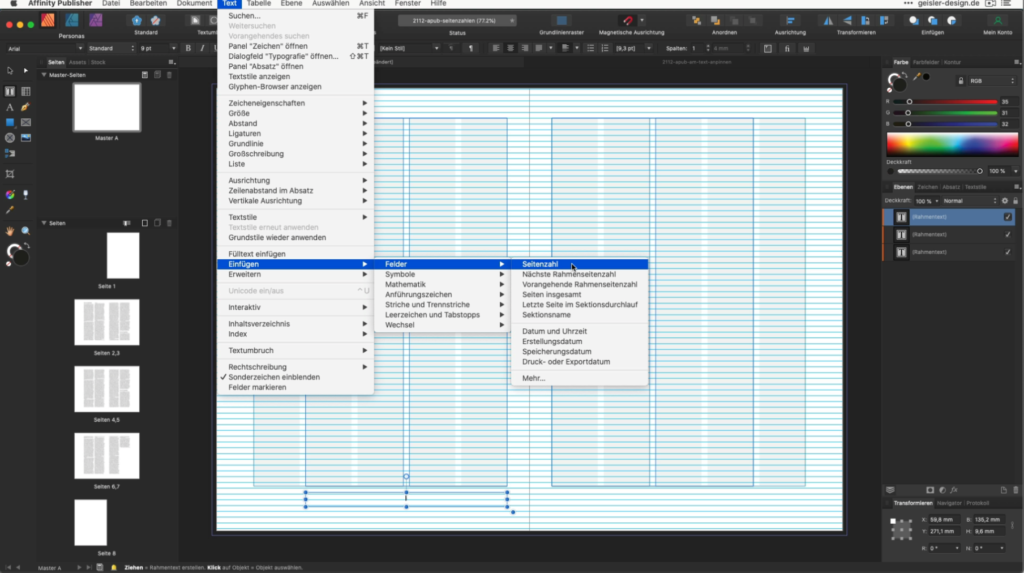This screenshot has width=1024, height=573.
Task: Switch to the Photo persona icon
Action: 95,20
